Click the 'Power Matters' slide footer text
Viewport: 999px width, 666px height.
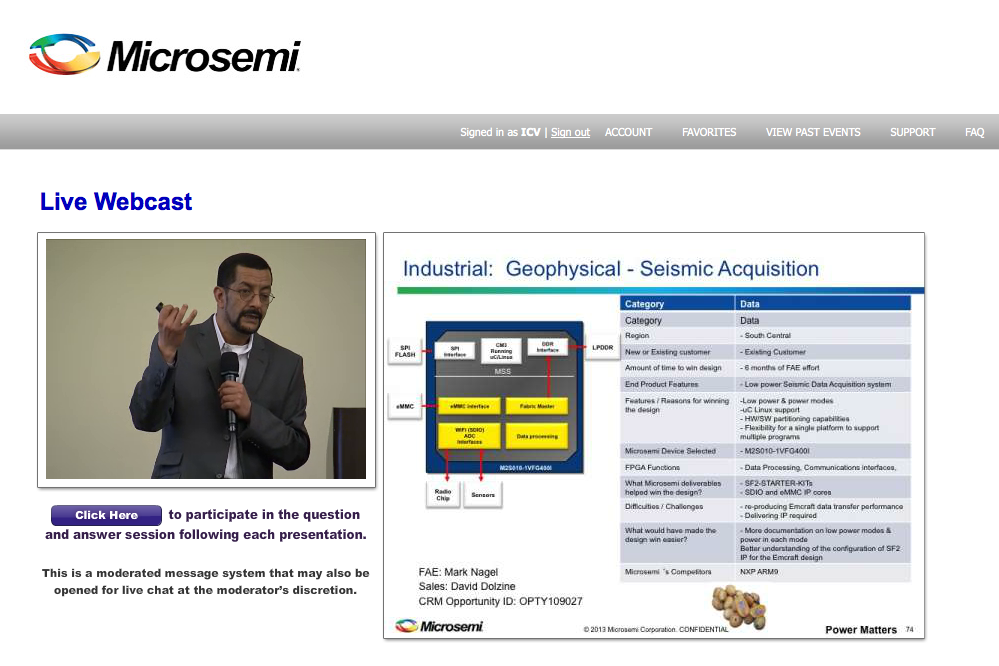coord(861,630)
